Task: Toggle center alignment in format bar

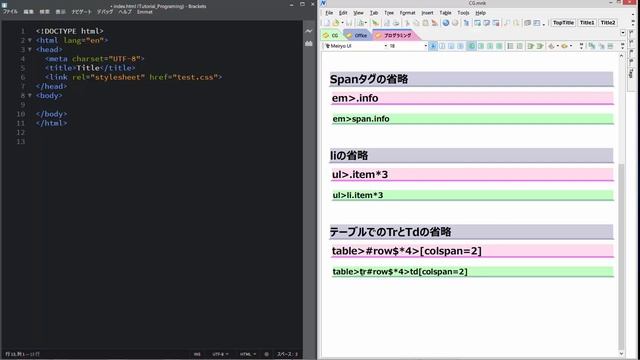Action: coord(481,46)
